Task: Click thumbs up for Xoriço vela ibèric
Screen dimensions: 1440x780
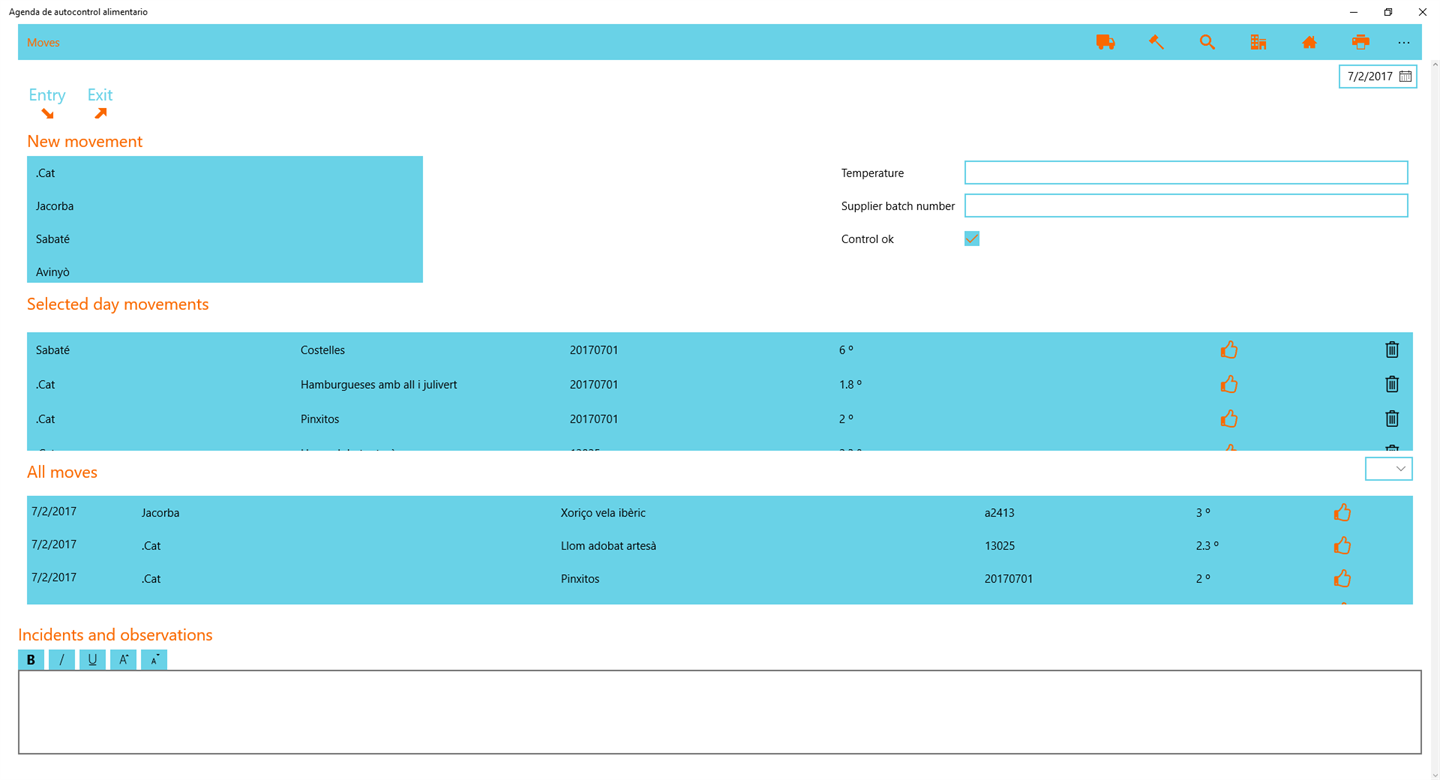Action: tap(1342, 513)
